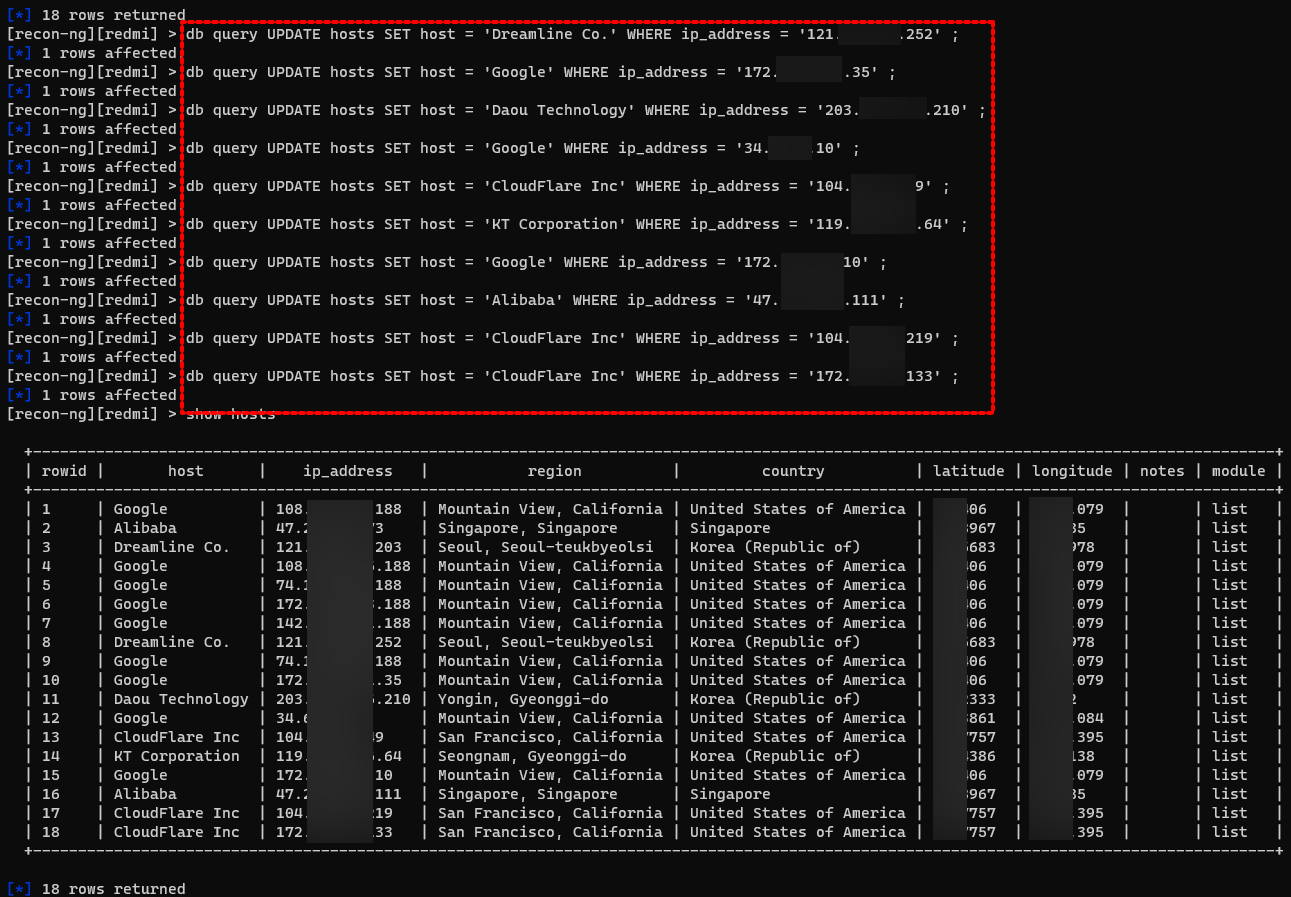Click the rowid column header in hosts table
This screenshot has height=897, width=1291.
click(x=64, y=471)
